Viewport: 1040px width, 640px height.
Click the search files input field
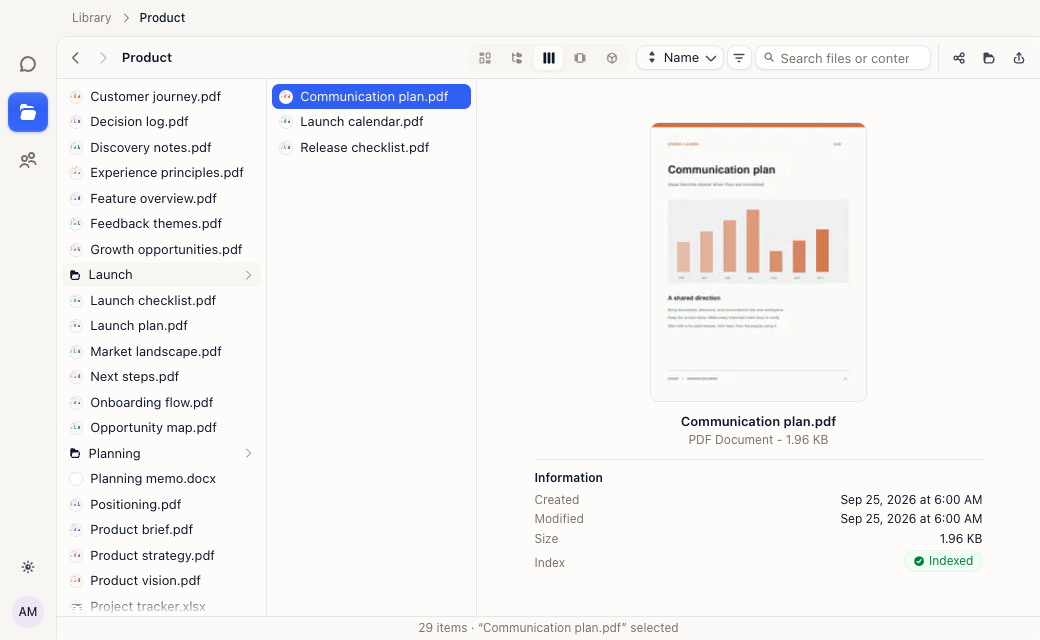click(843, 58)
